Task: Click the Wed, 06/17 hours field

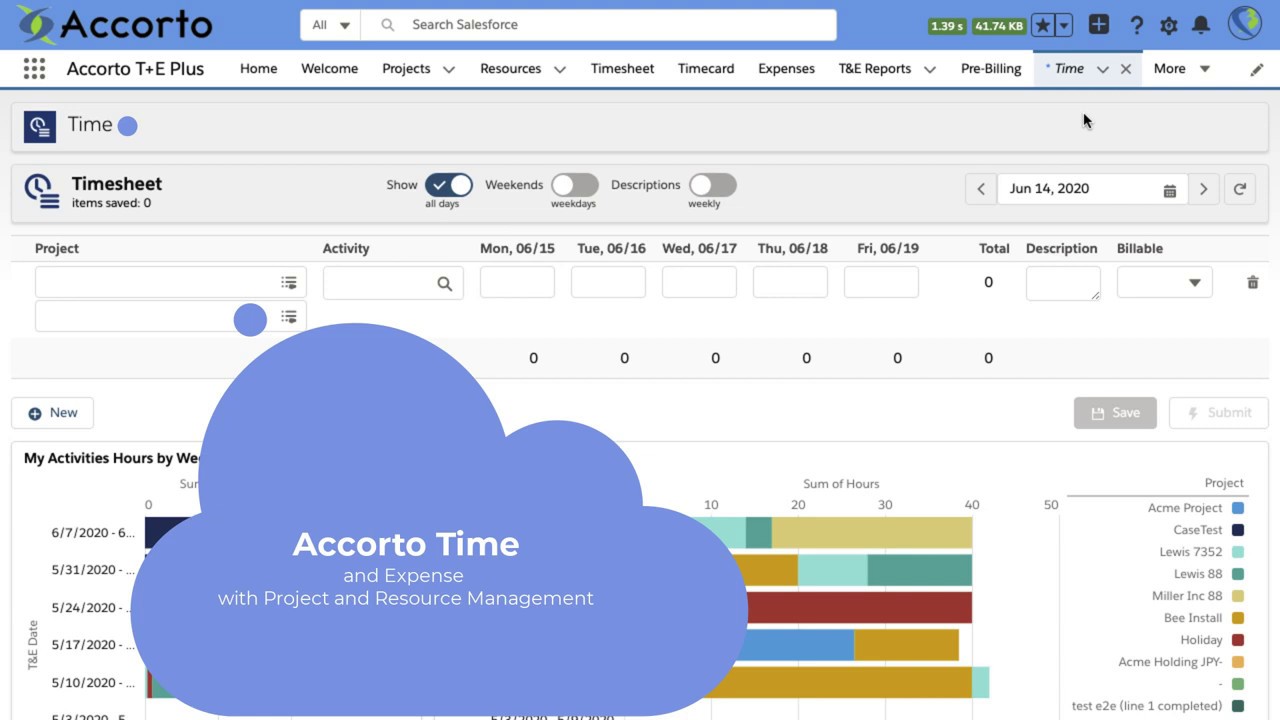Action: [x=699, y=283]
